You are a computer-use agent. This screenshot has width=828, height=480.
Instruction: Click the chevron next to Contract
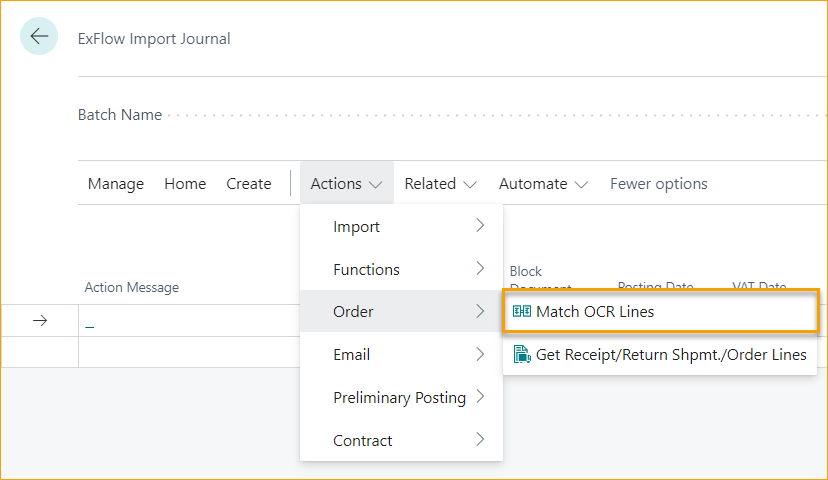[x=480, y=439]
